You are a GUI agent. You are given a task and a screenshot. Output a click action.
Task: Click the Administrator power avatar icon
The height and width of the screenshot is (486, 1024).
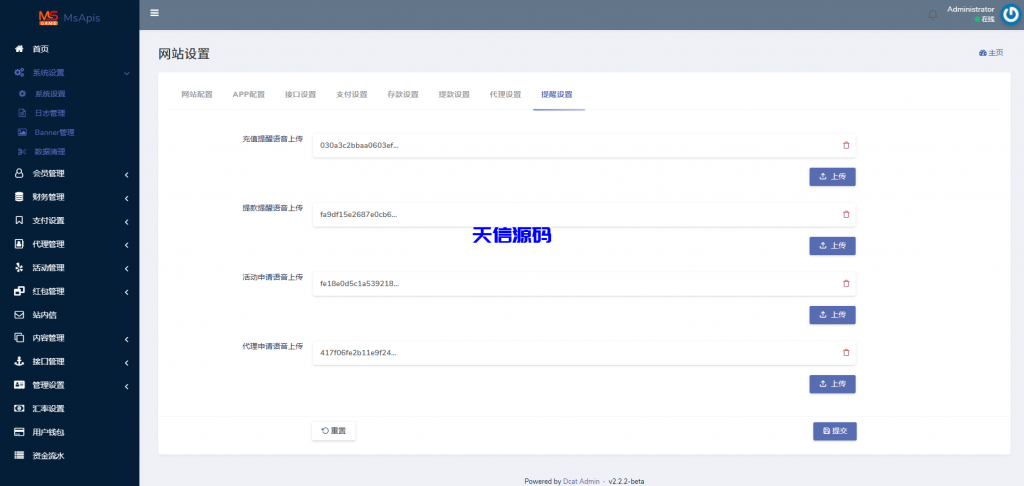point(1011,14)
